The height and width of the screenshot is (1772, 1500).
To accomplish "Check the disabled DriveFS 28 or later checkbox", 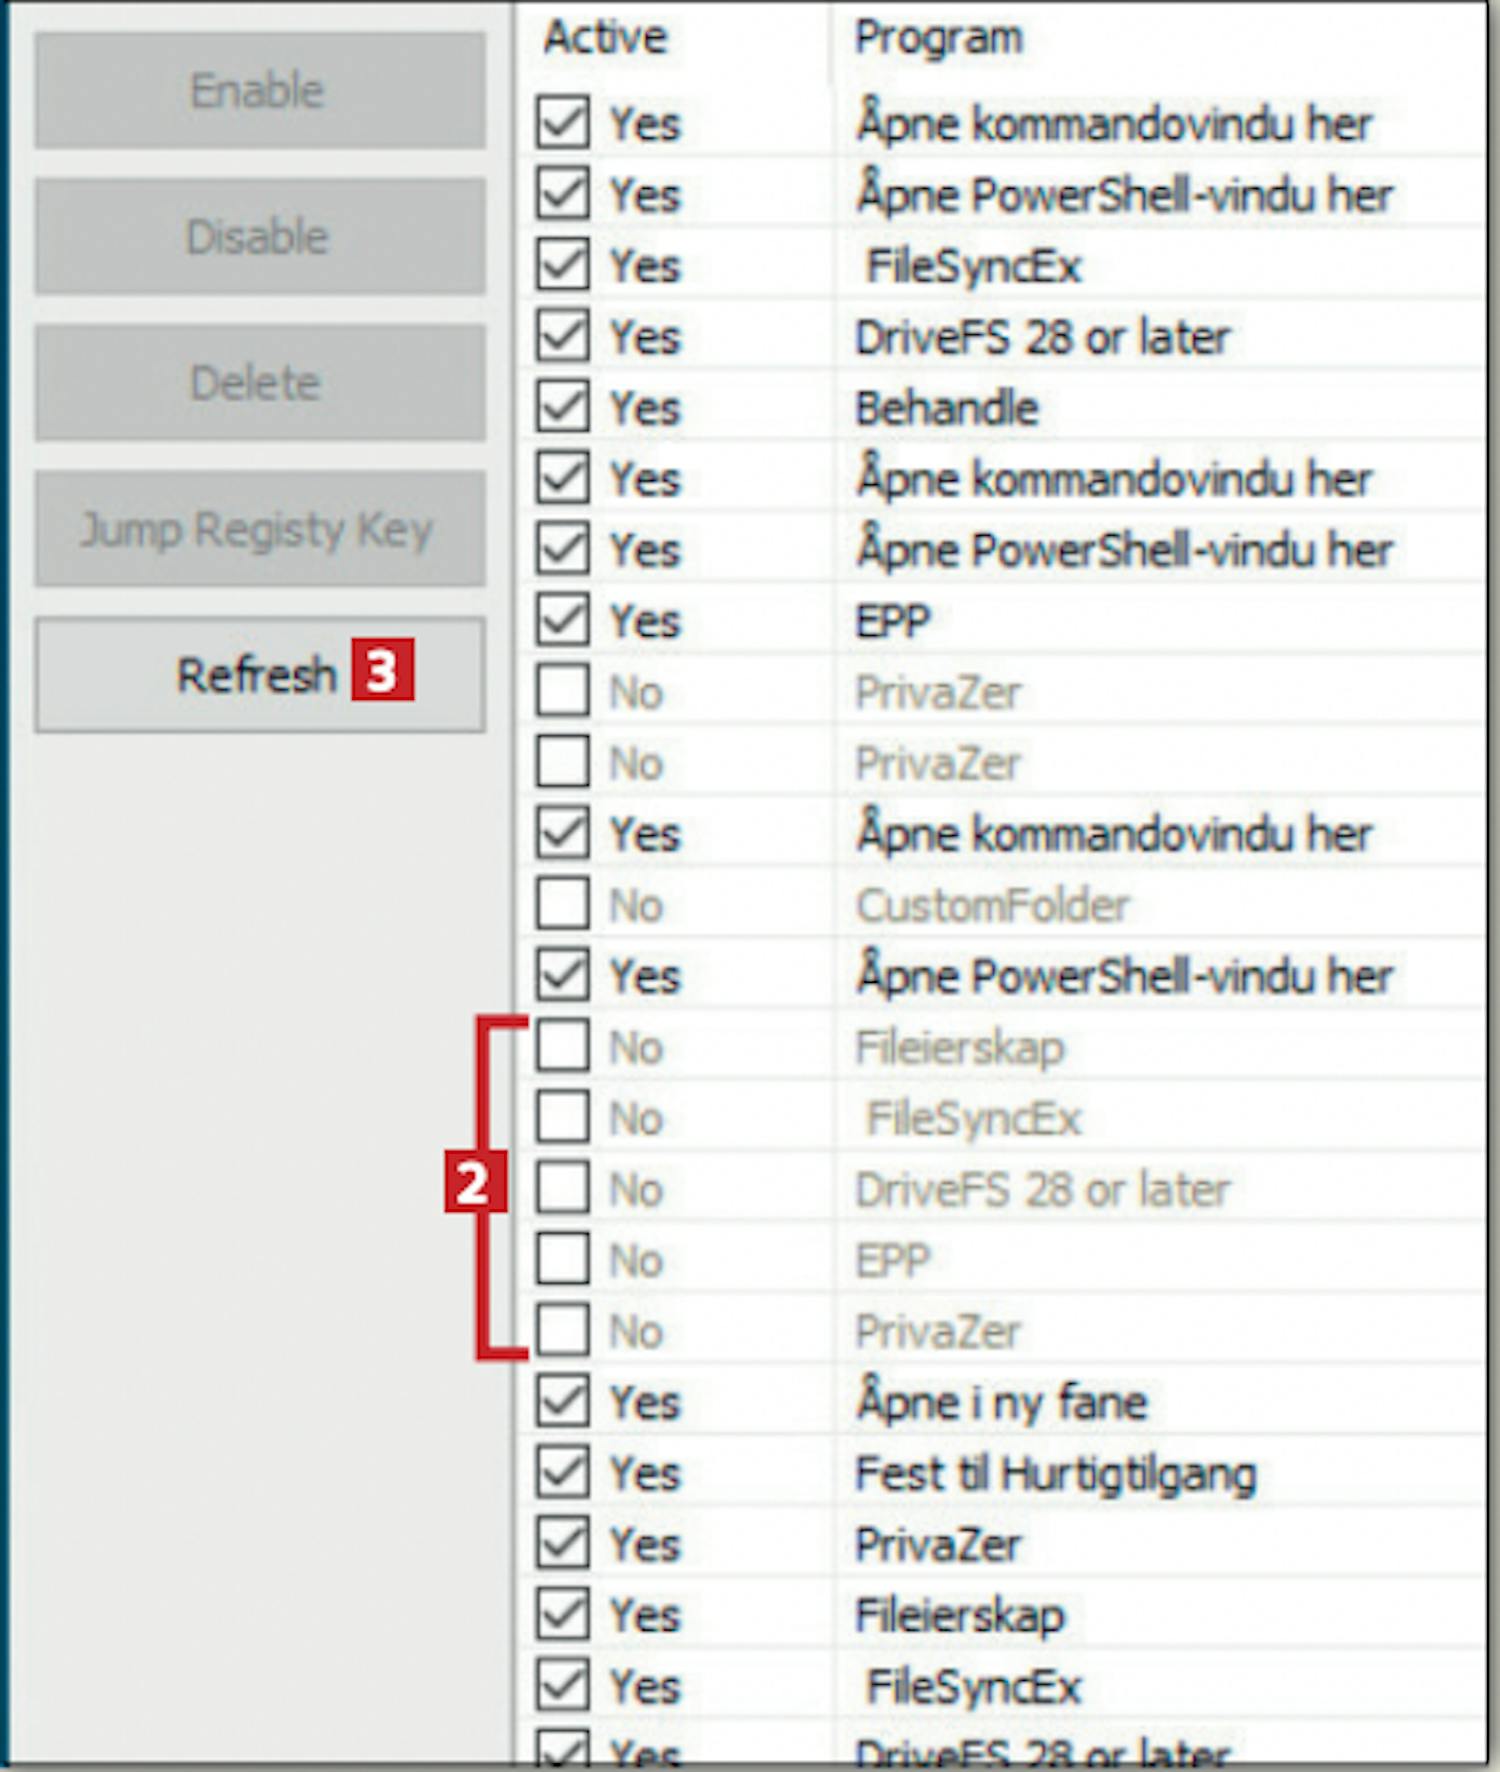I will [562, 1188].
